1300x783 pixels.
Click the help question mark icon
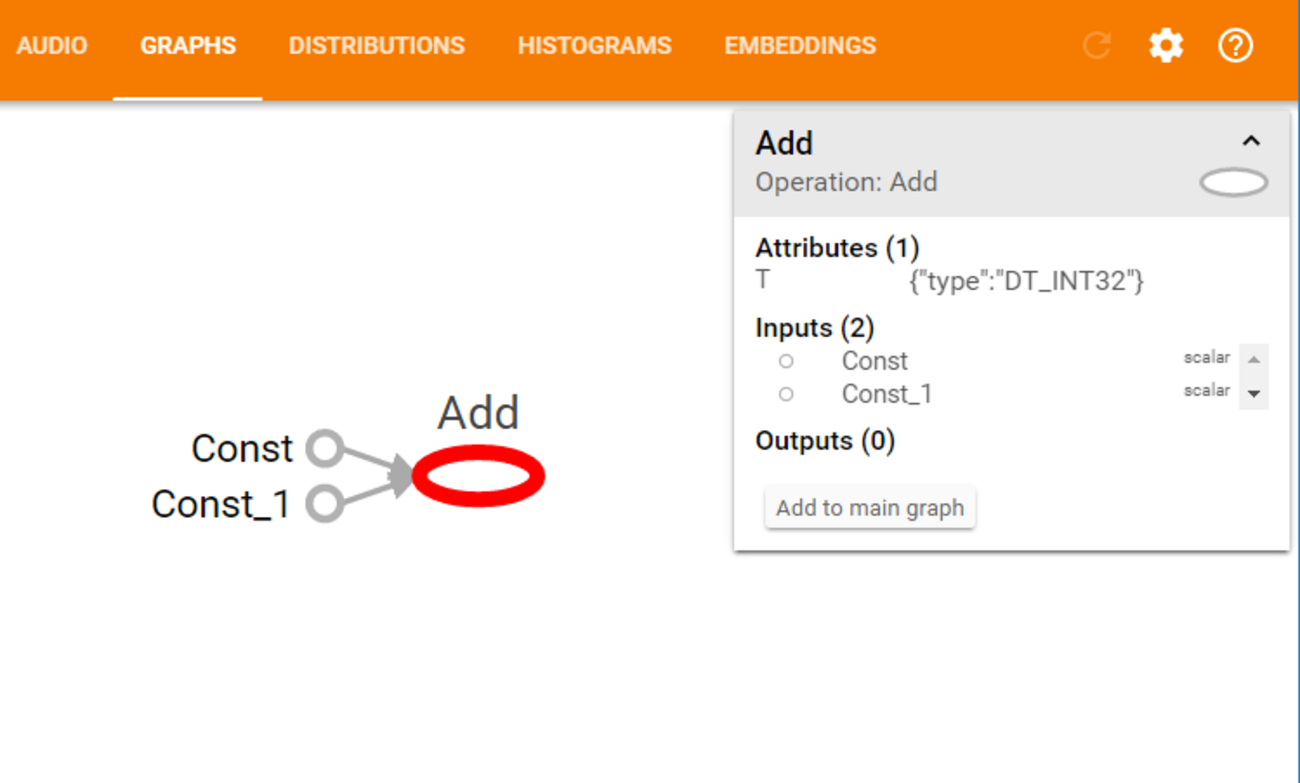pyautogui.click(x=1235, y=46)
